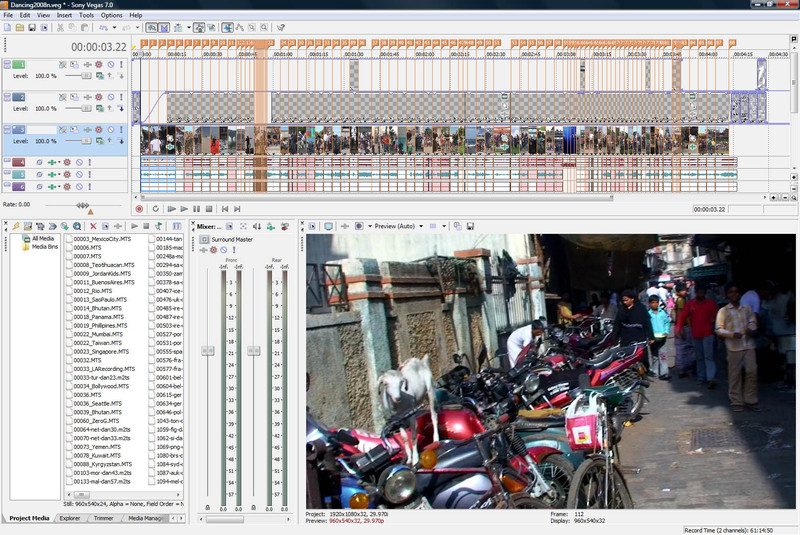The width and height of the screenshot is (800, 535).
Task: Switch to the Explorer tab
Action: click(69, 518)
